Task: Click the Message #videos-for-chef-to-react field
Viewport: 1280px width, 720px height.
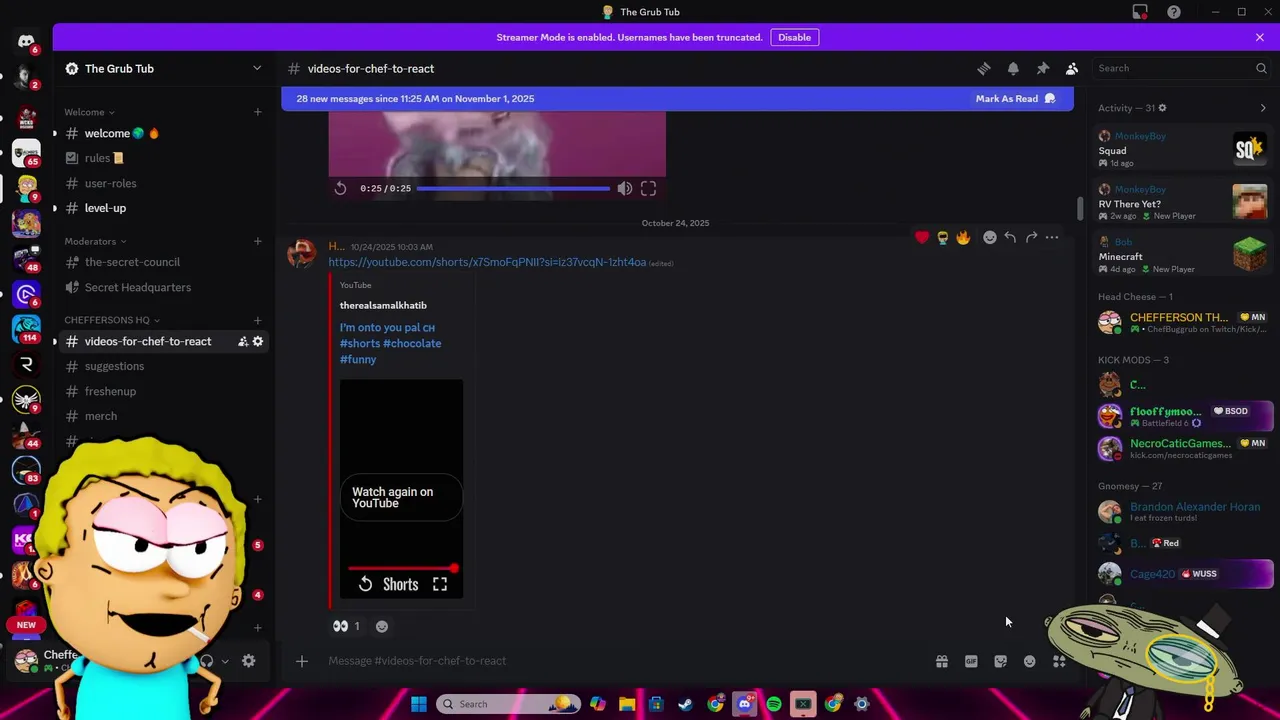Action: click(620, 661)
